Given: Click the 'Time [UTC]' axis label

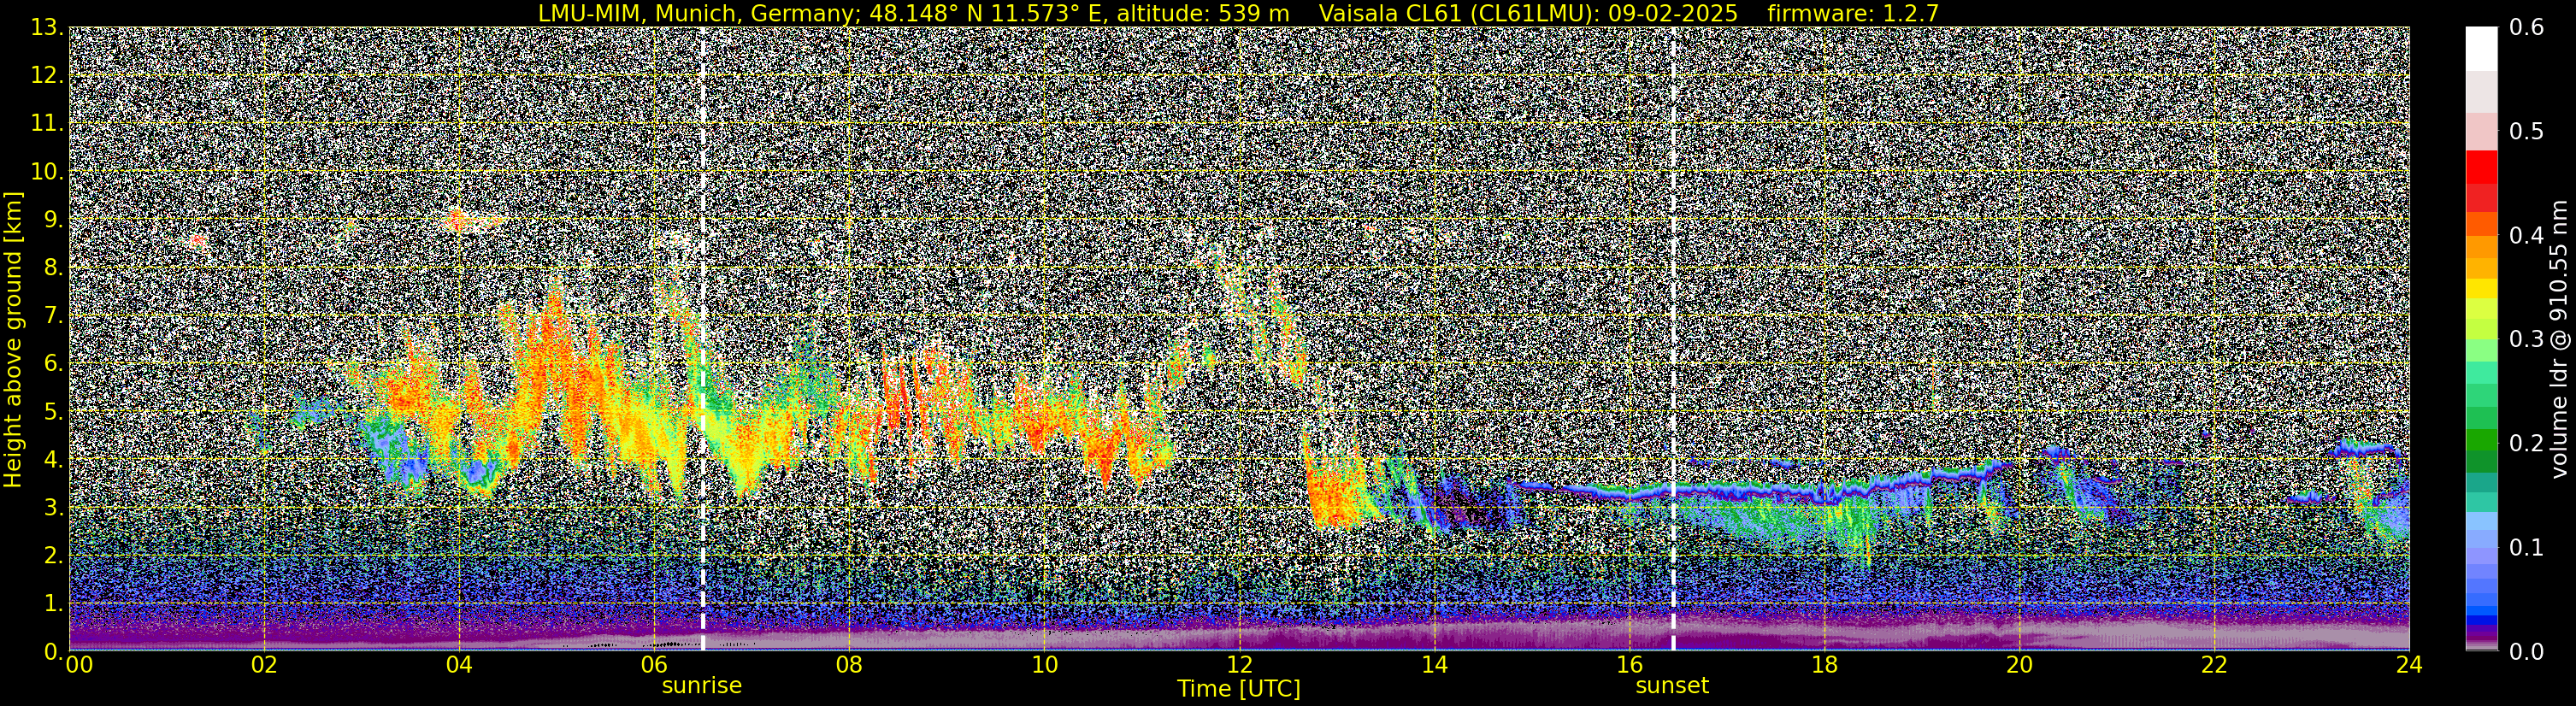Looking at the screenshot, I should (x=1239, y=689).
